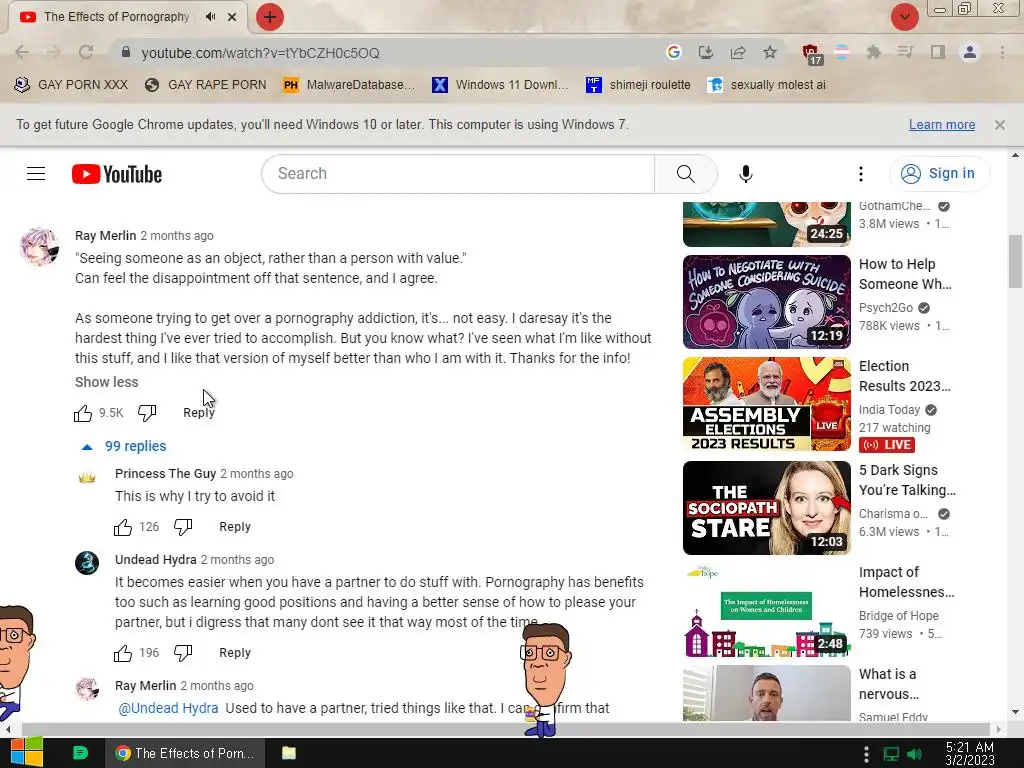The height and width of the screenshot is (768, 1024).
Task: Click Google icon in address bar
Action: point(673,52)
